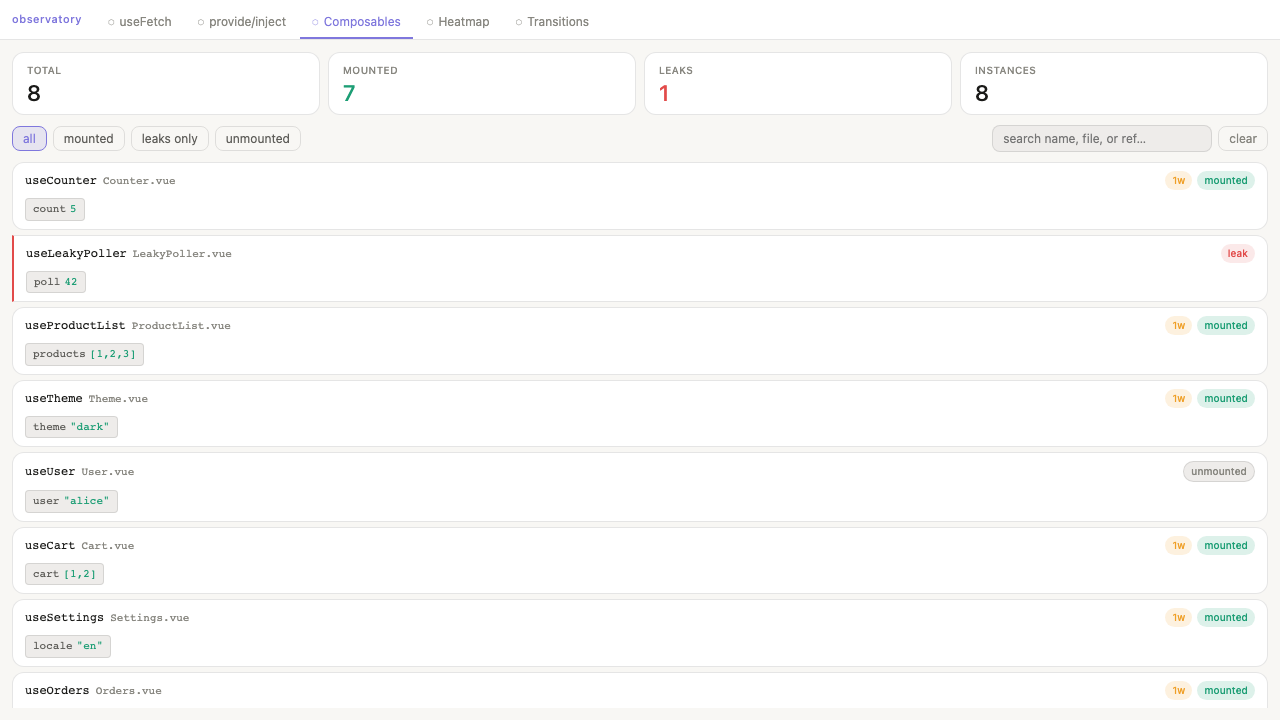This screenshot has width=1280, height=720.
Task: Click the status dot beside provide/inject tab
Action: tap(203, 21)
